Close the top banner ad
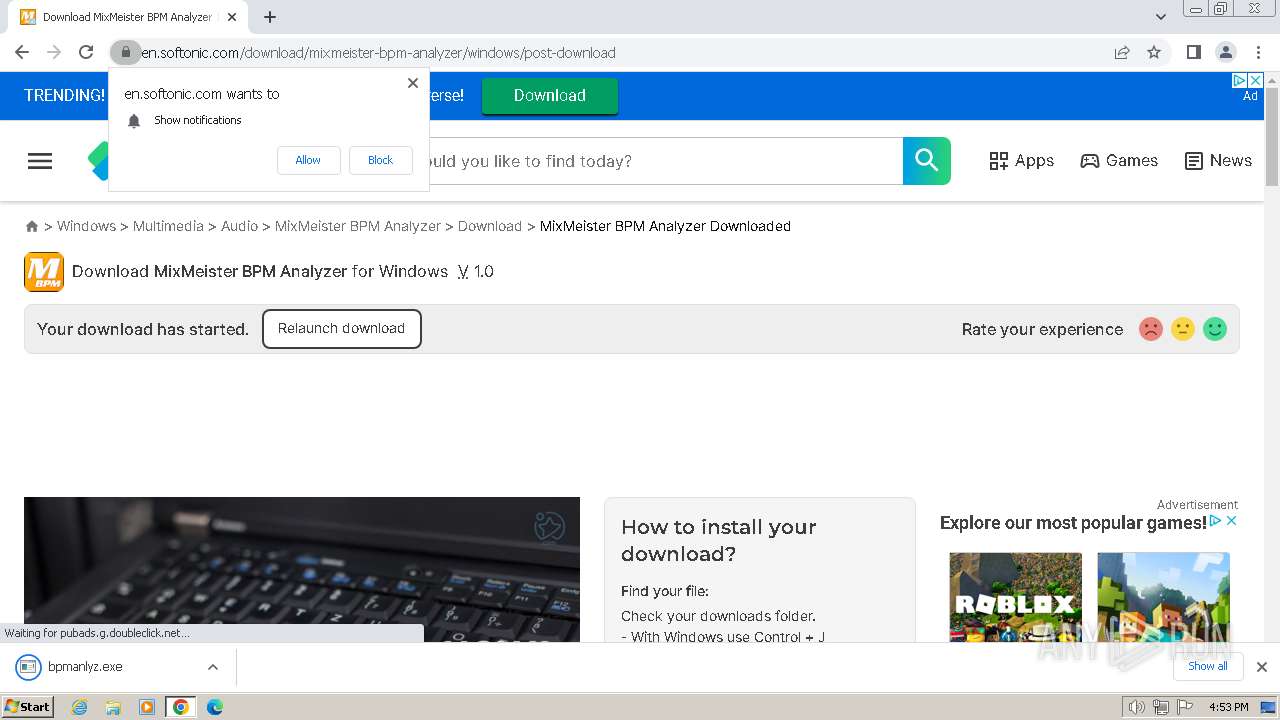 pyautogui.click(x=1256, y=80)
